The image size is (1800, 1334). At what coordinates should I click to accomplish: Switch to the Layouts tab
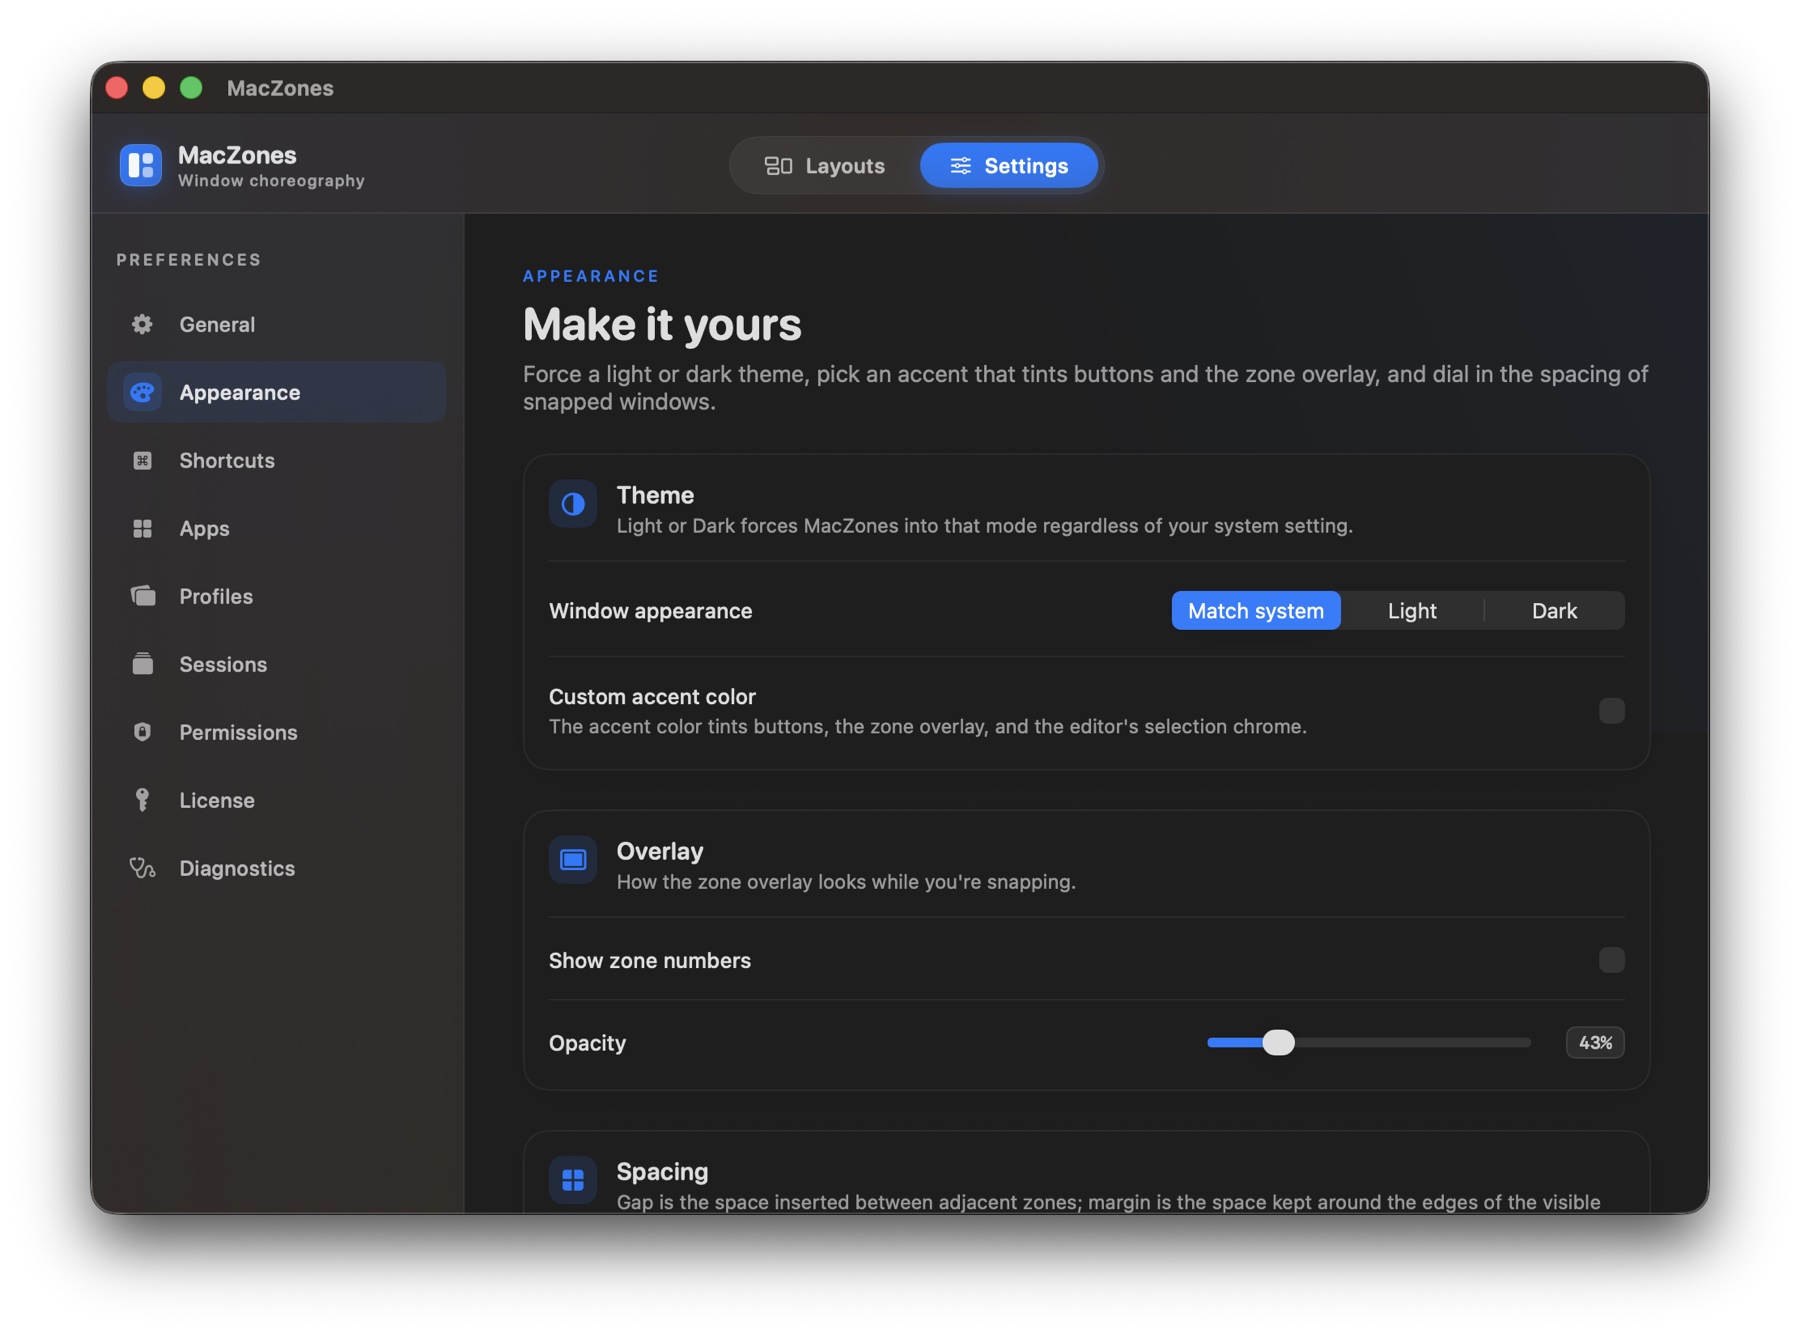(825, 166)
